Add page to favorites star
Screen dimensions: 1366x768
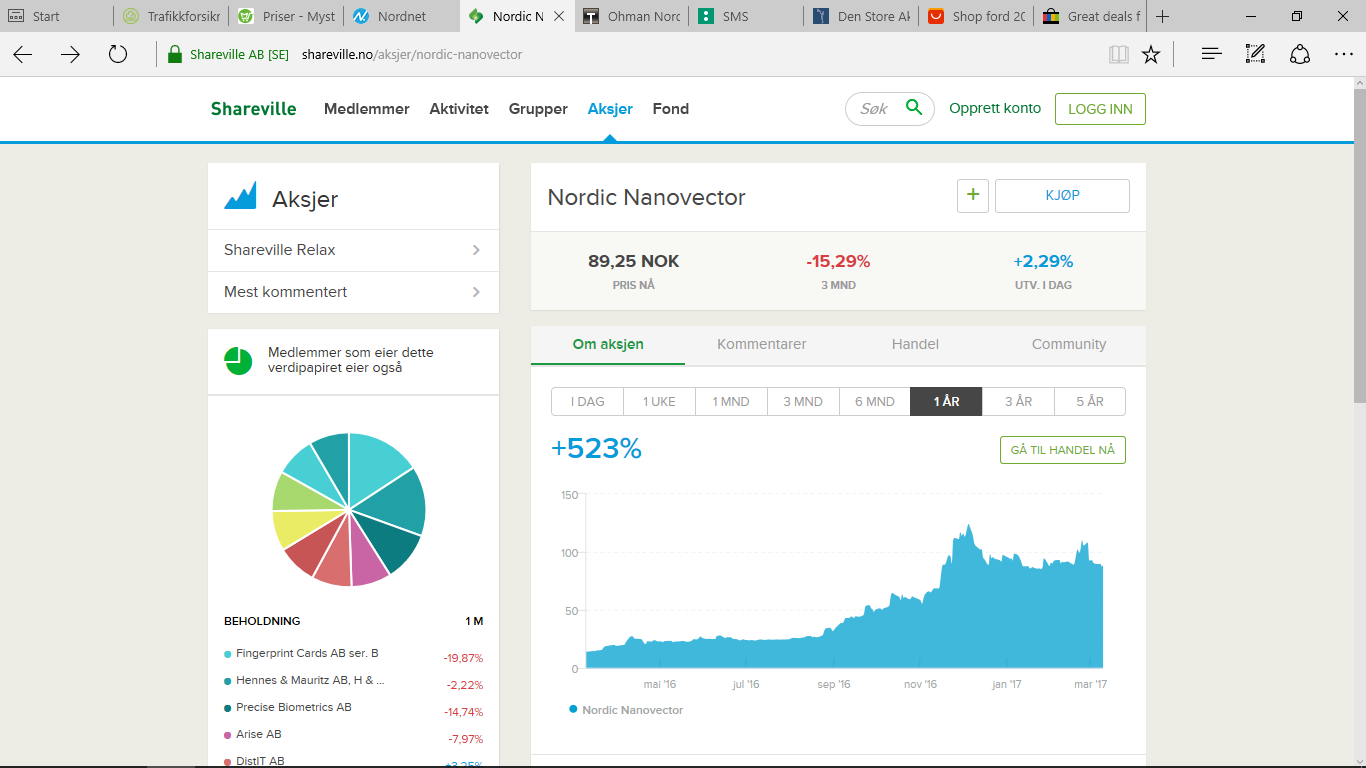pos(1151,54)
